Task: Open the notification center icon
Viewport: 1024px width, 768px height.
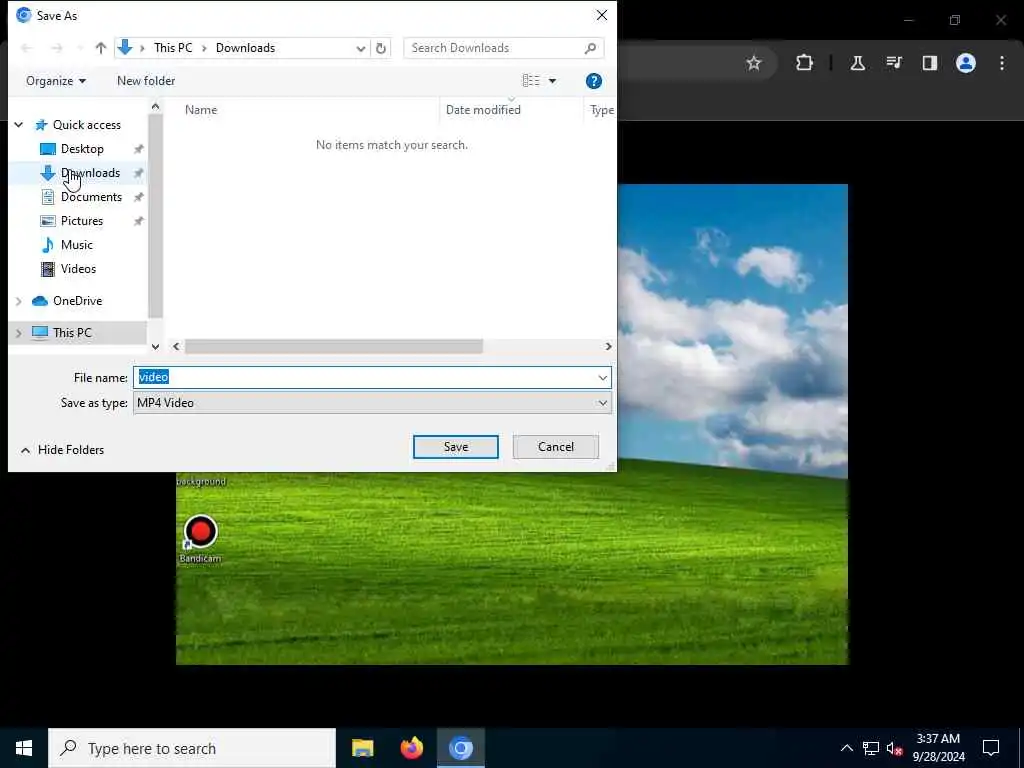Action: [x=991, y=748]
